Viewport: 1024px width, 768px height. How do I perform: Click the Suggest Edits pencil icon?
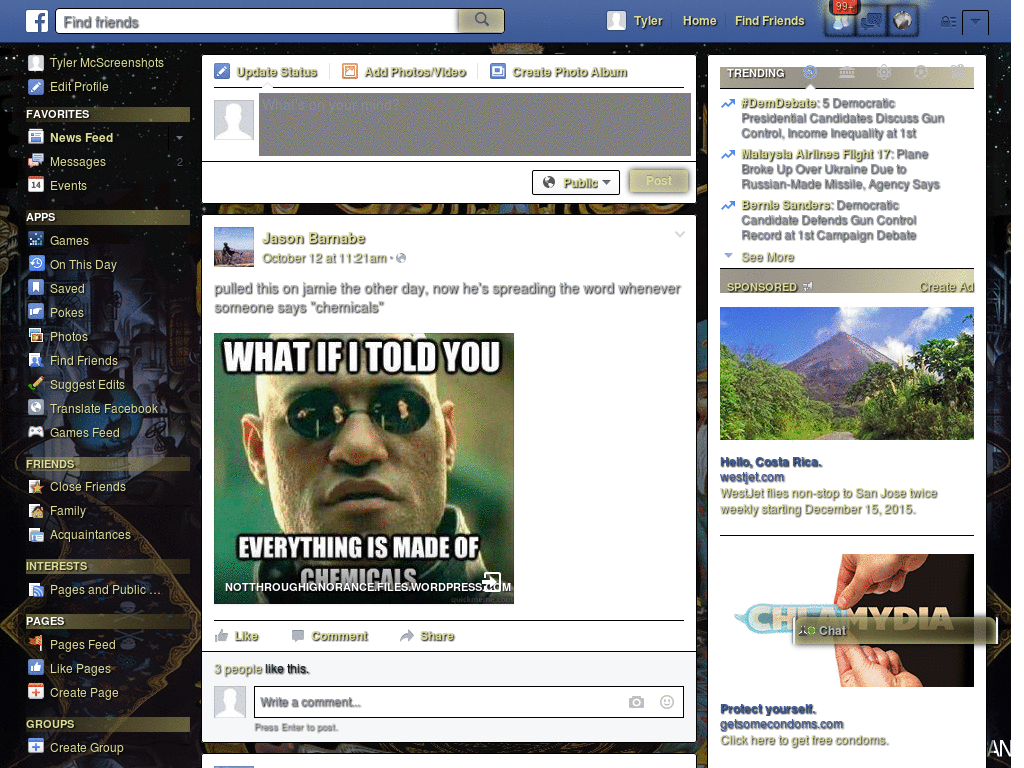point(36,384)
